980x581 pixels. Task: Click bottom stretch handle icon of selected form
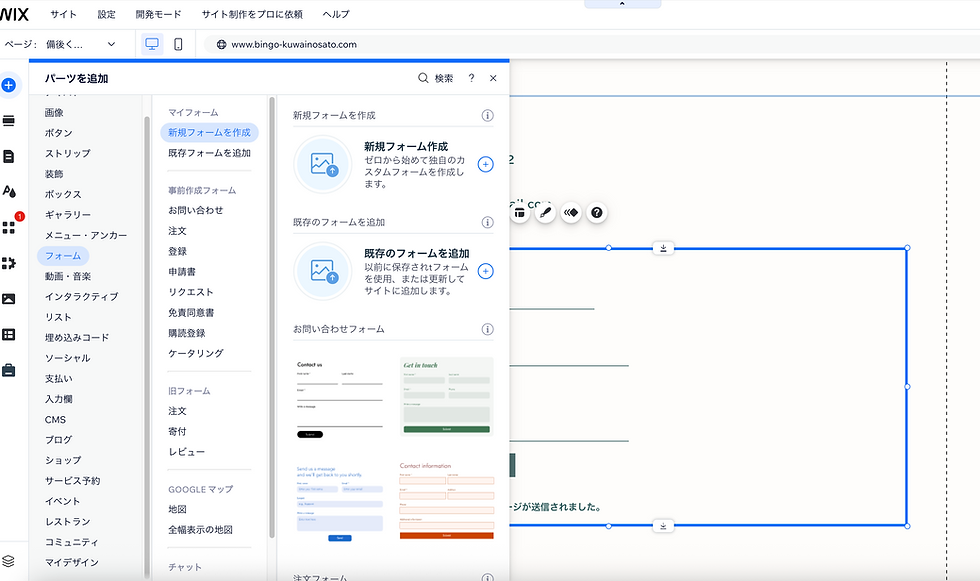[x=663, y=526]
